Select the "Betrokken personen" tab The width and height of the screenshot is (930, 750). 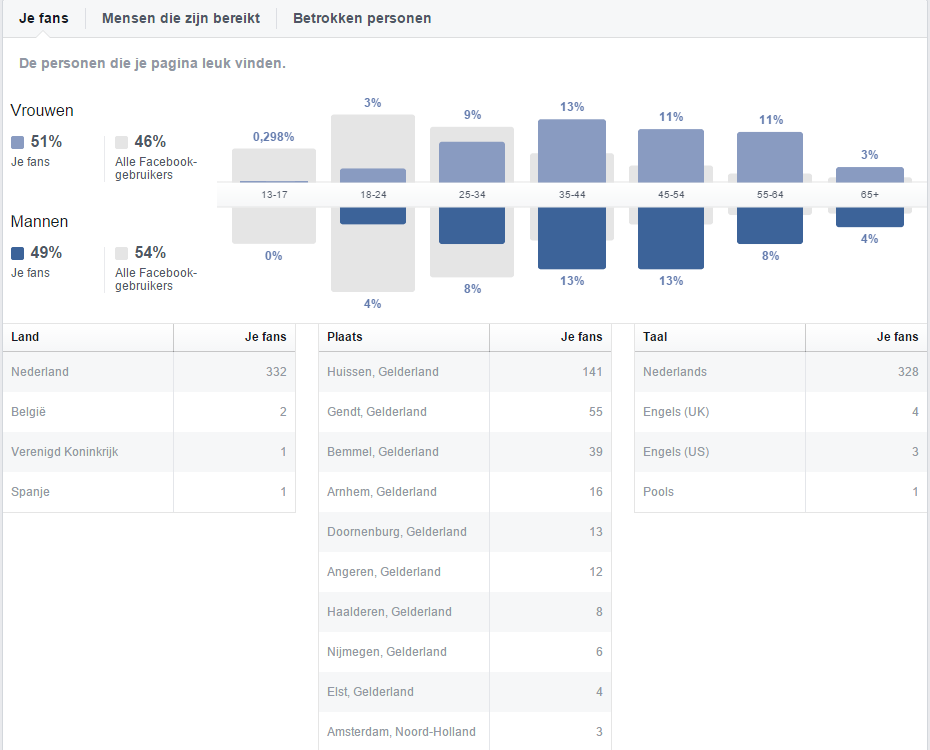coord(362,18)
